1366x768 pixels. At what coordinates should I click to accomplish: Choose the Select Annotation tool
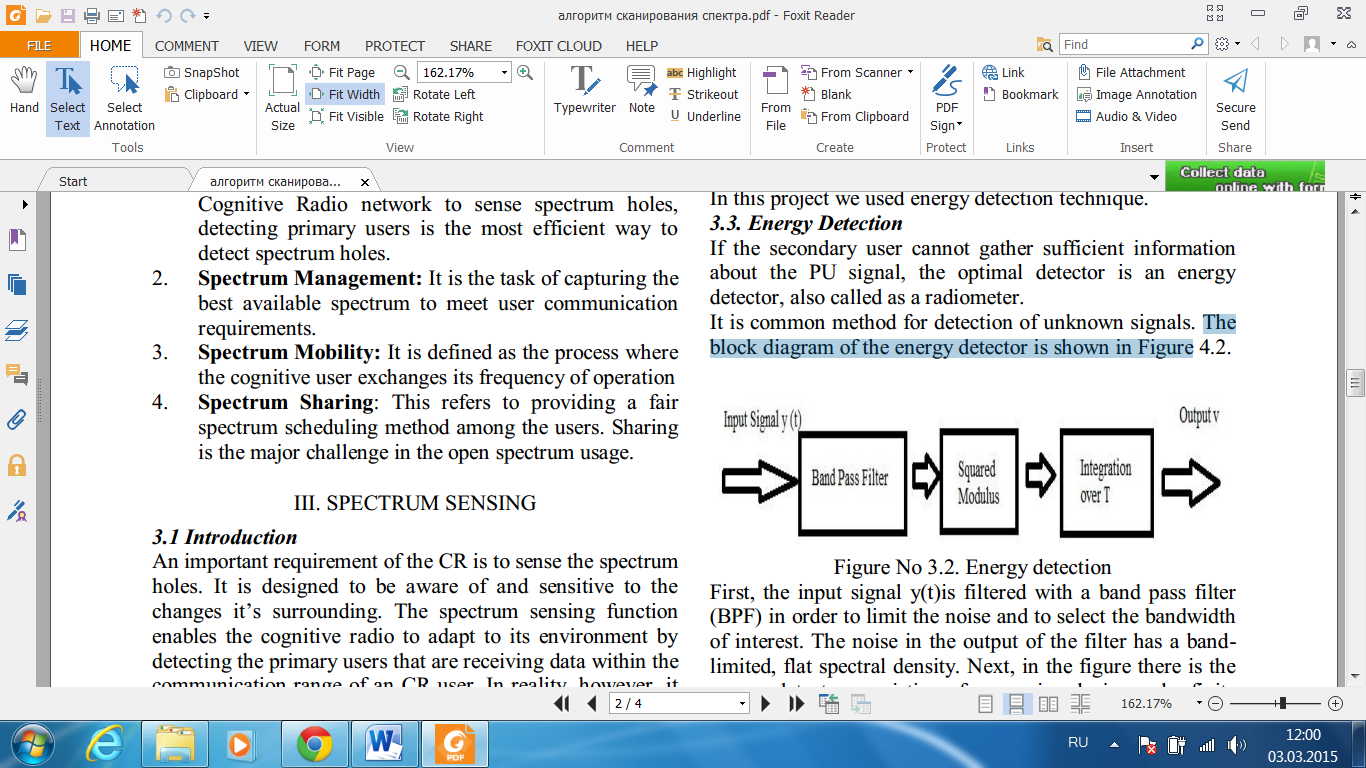[x=124, y=98]
